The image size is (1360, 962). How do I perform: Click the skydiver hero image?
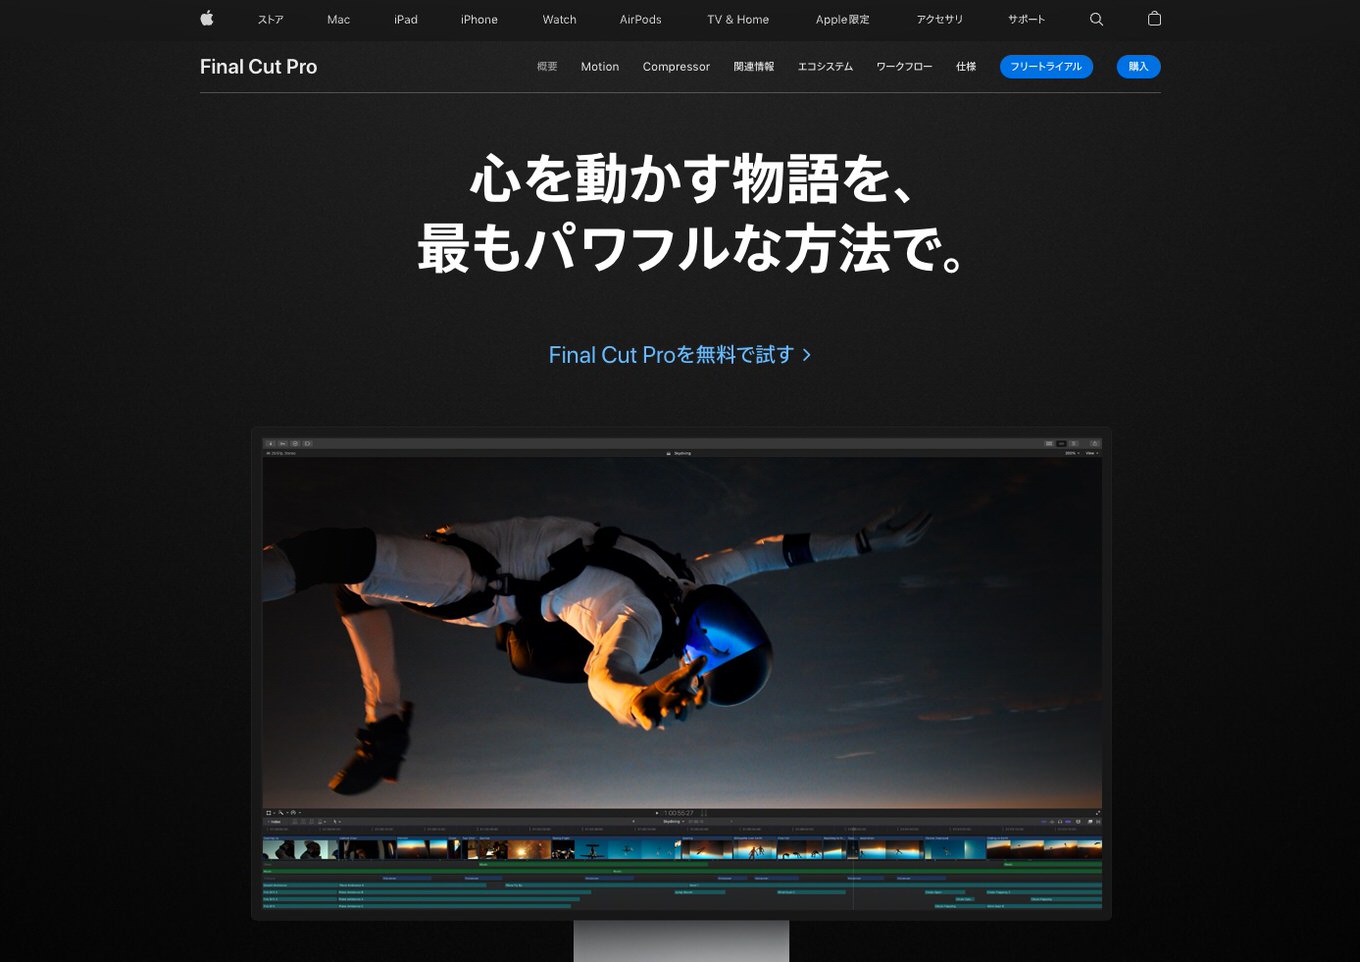tap(682, 633)
